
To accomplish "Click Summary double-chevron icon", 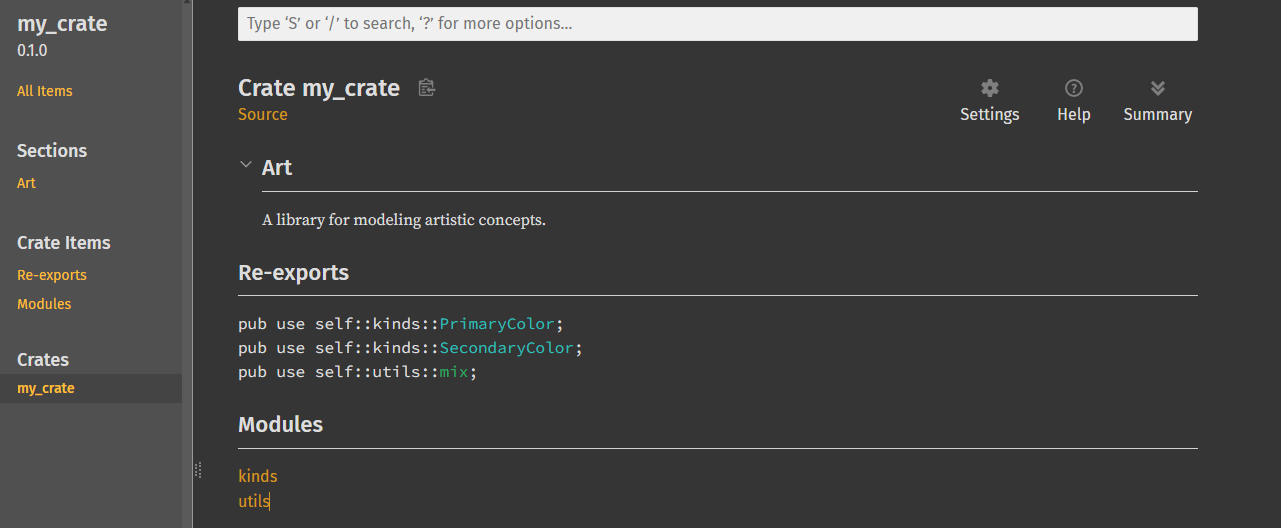I will point(1157,89).
